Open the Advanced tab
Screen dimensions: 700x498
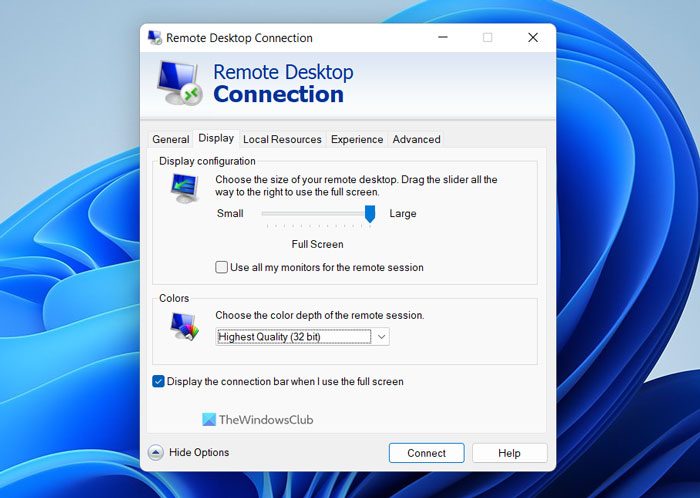(416, 139)
